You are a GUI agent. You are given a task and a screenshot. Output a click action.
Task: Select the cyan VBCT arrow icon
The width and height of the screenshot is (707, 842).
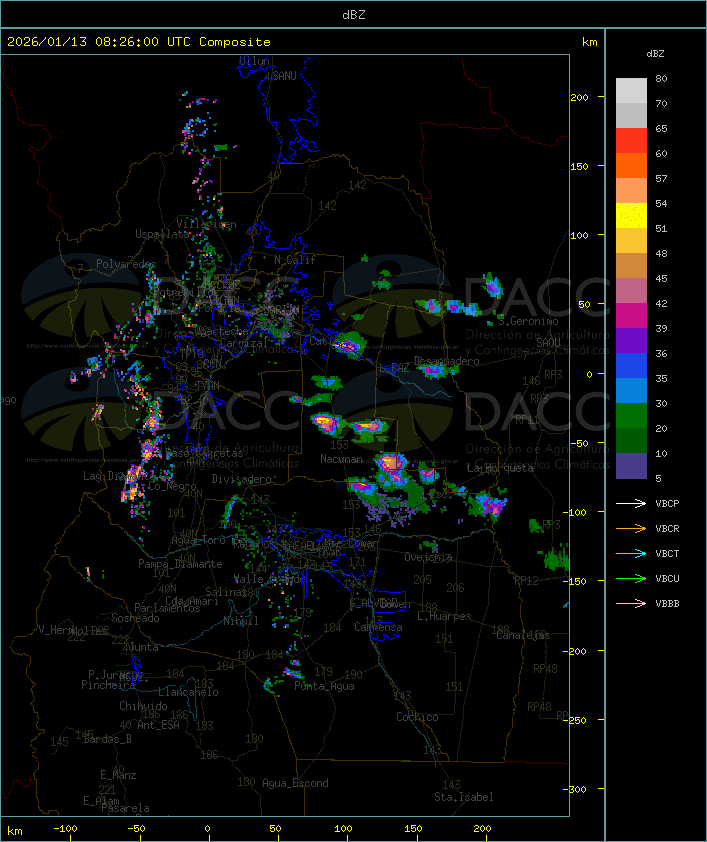pos(632,553)
